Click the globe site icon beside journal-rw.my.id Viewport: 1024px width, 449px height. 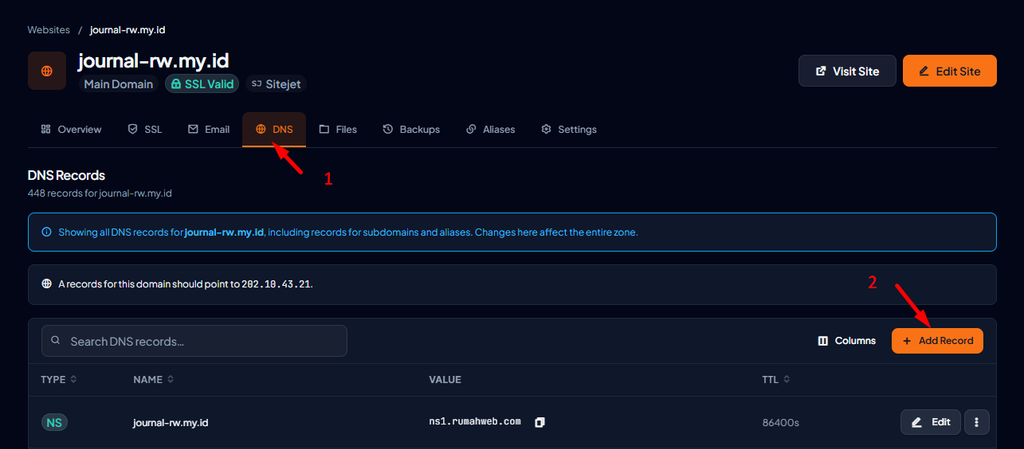click(x=46, y=71)
